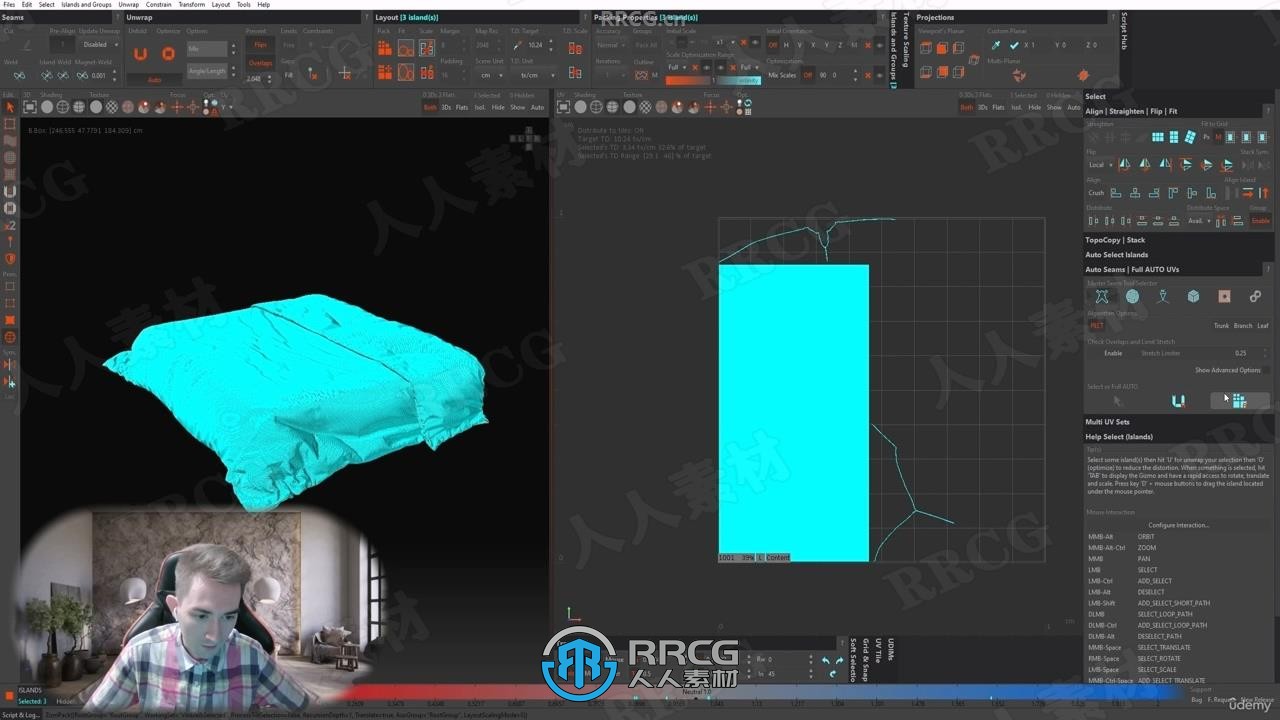Image resolution: width=1280 pixels, height=720 pixels.
Task: Click the Unfold U icon in Unwrap panel
Action: coord(140,54)
